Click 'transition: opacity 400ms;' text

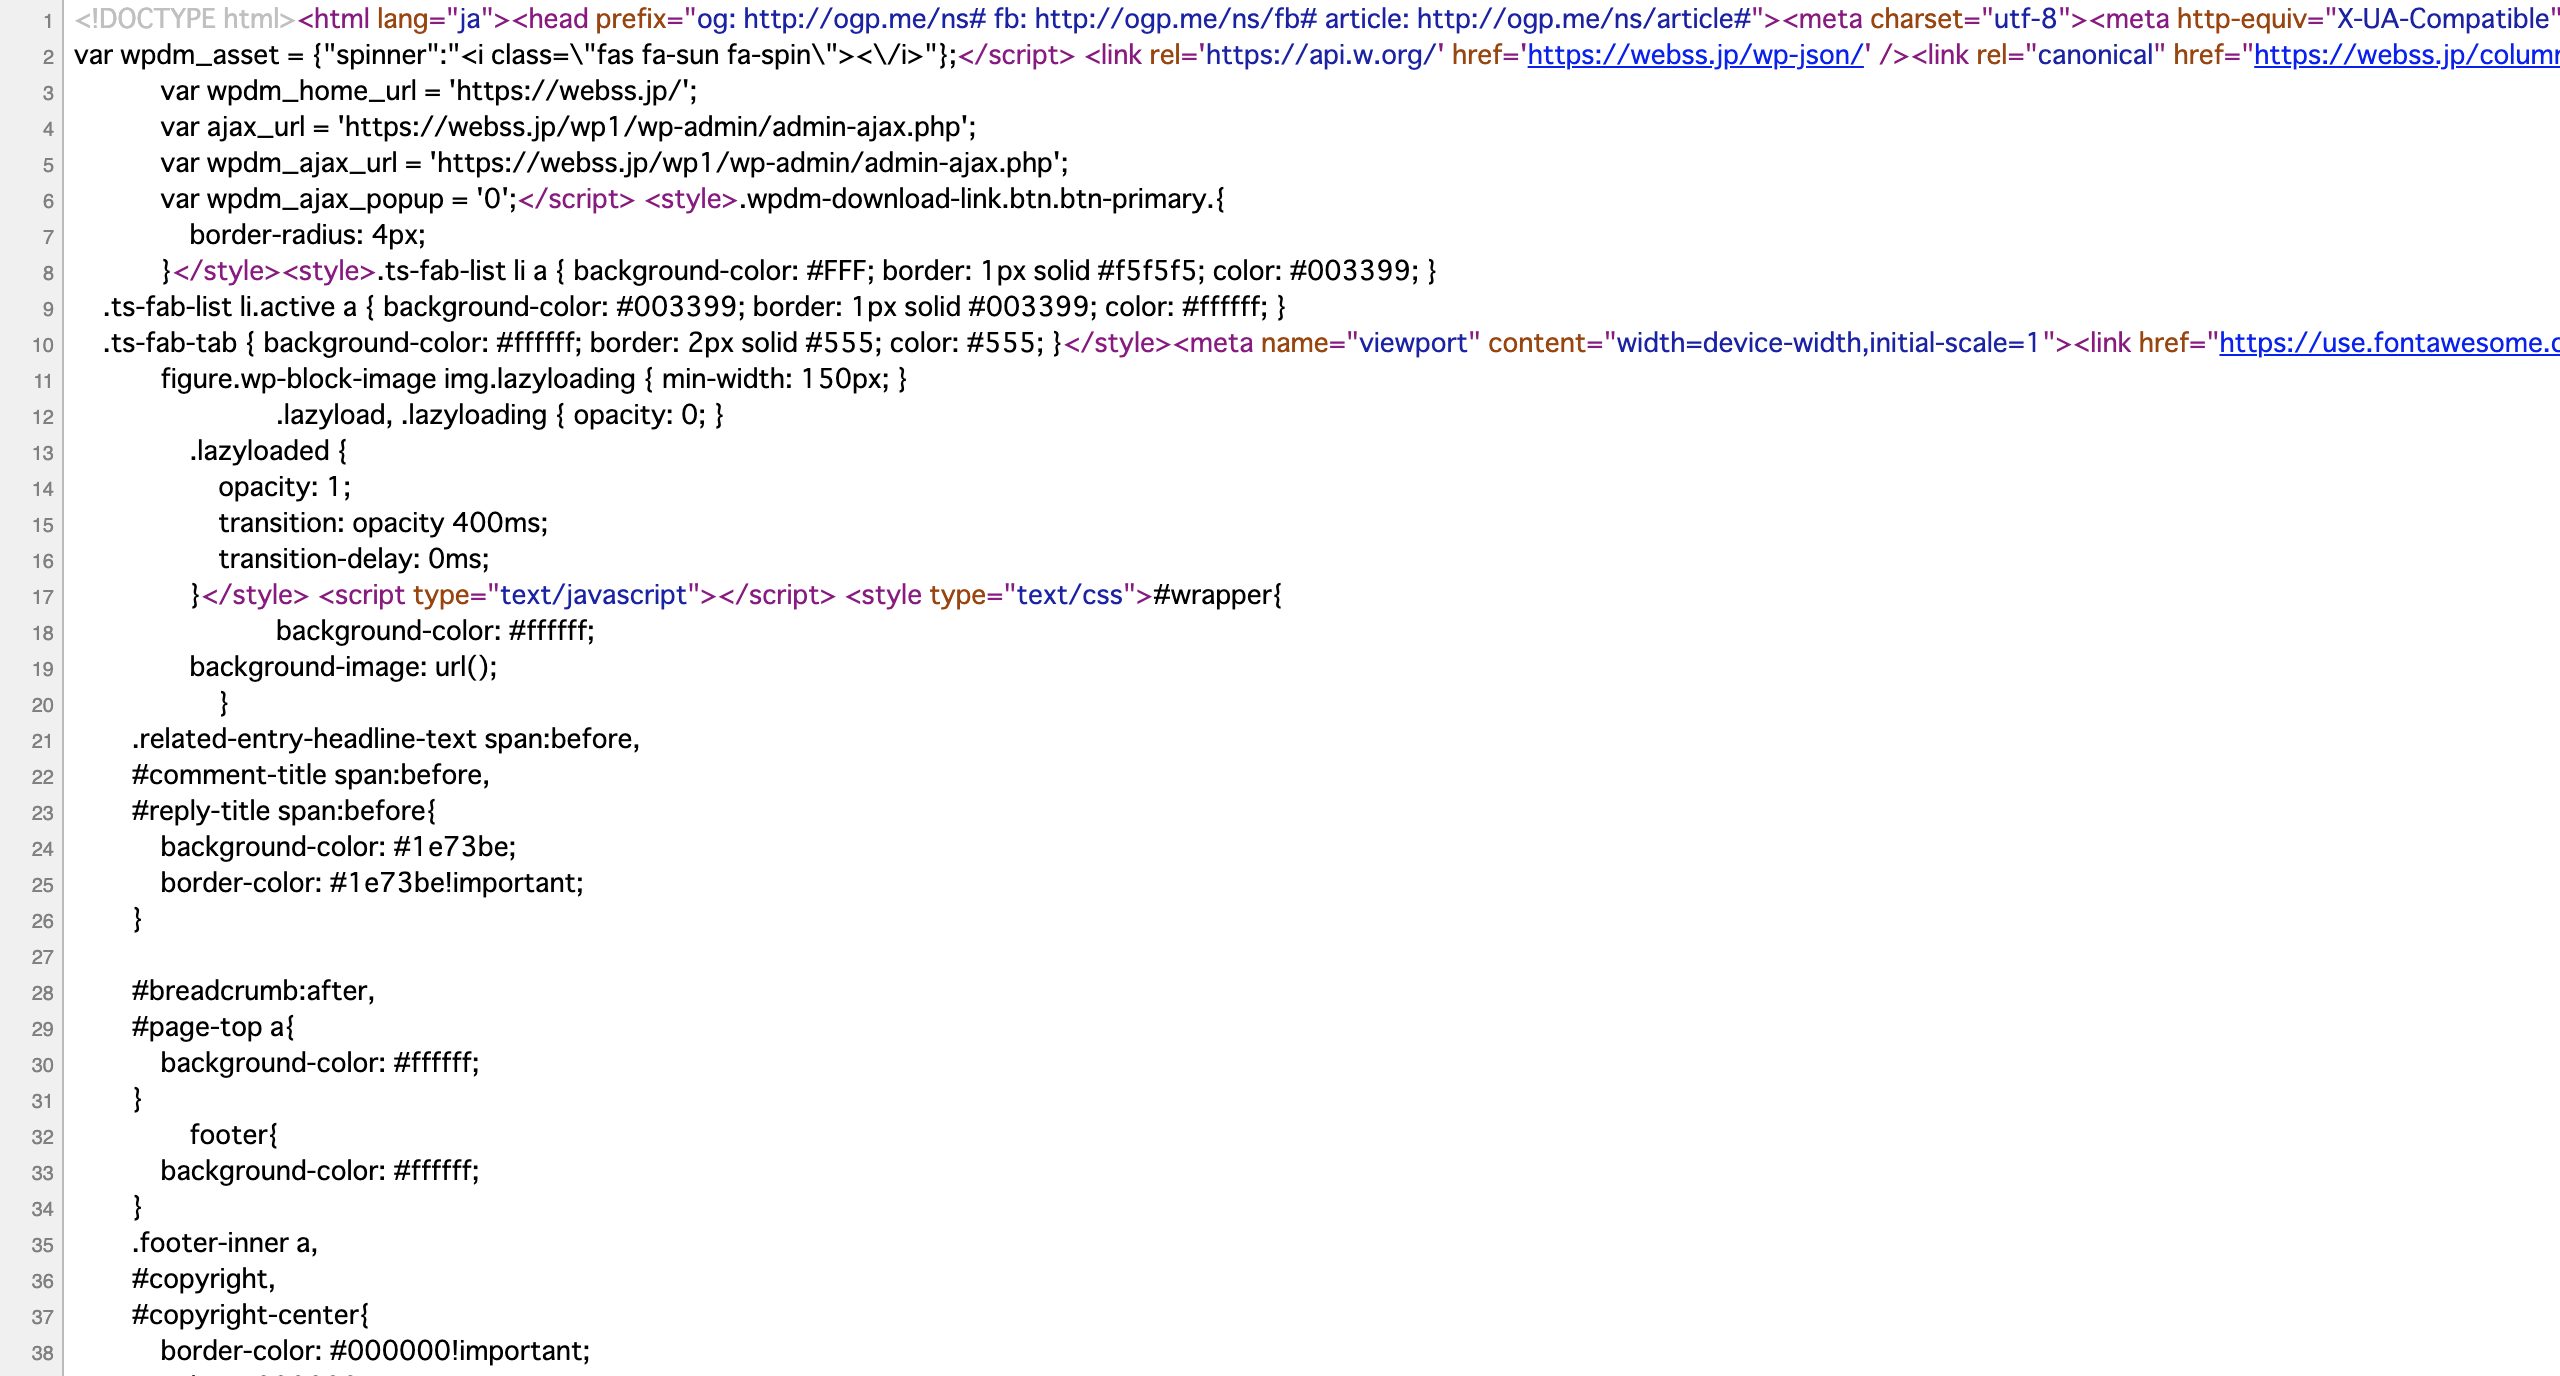point(383,523)
